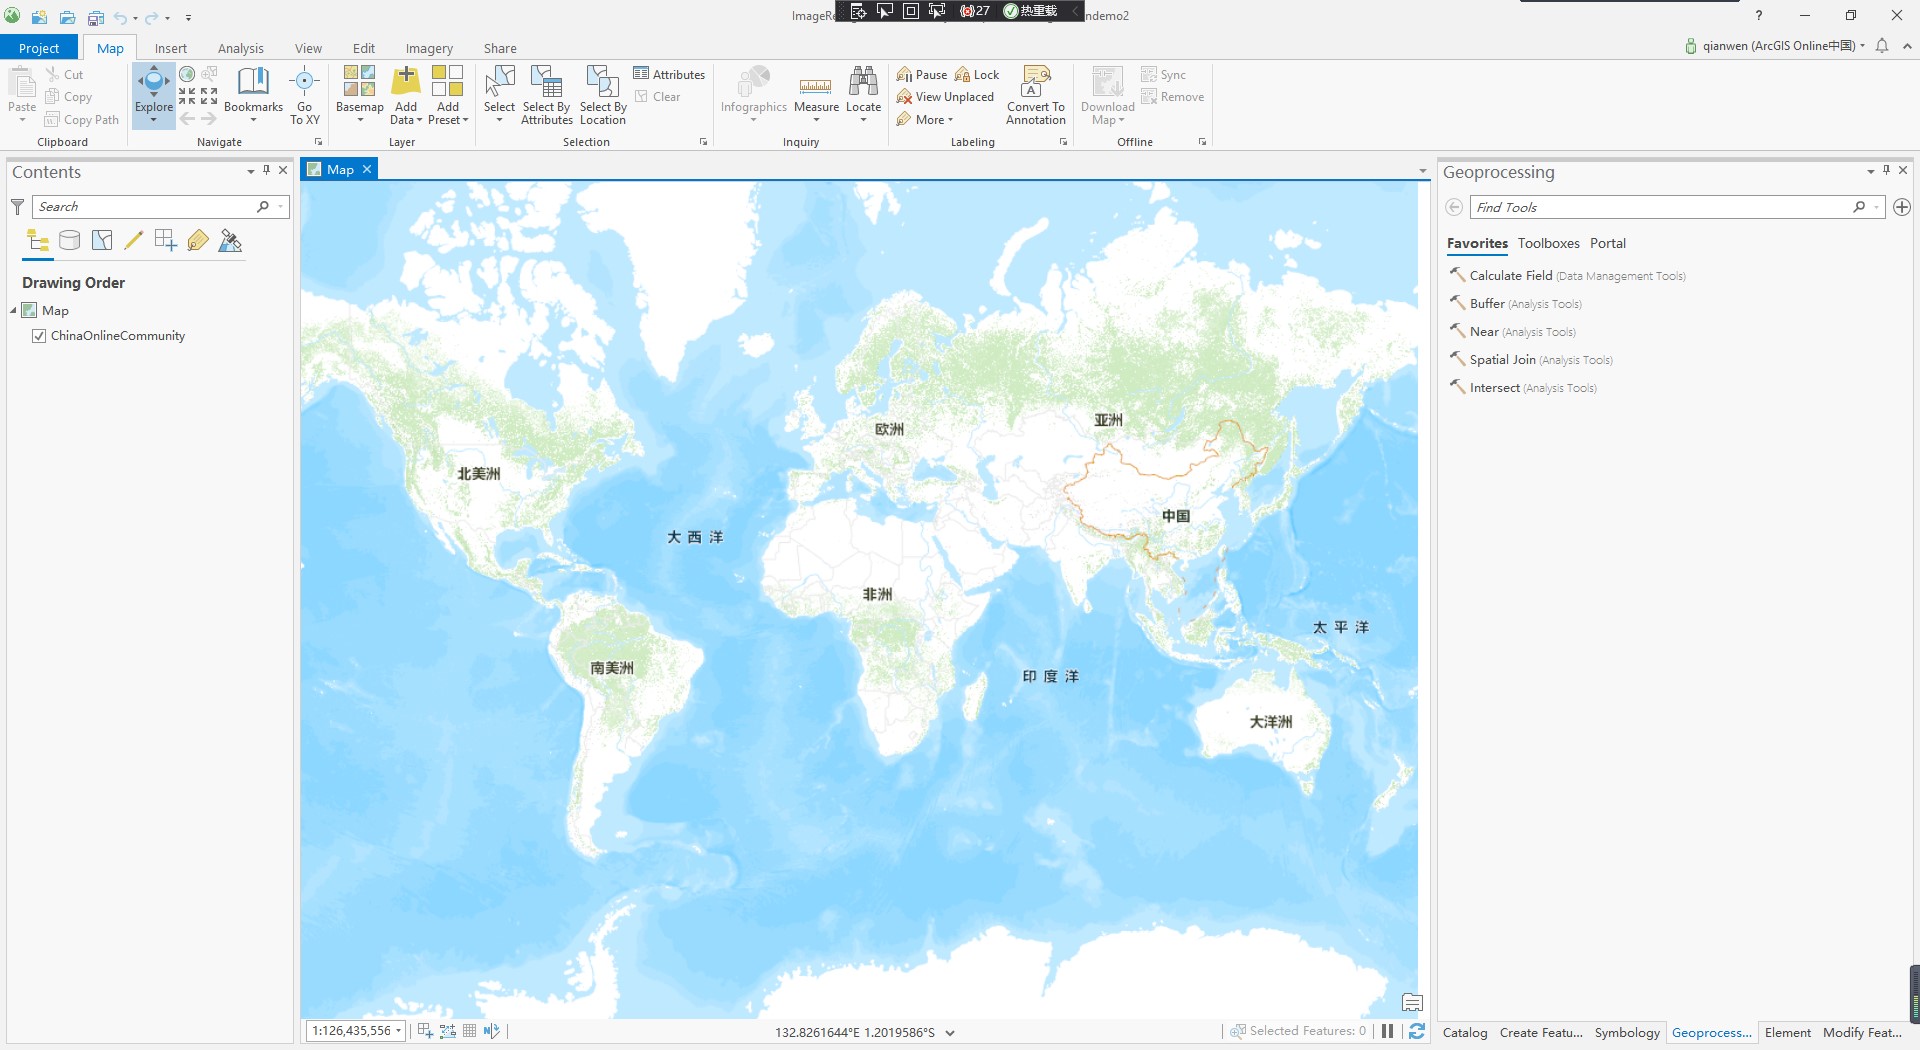Click Convert To Annotation in Labeling group
The width and height of the screenshot is (1920, 1050).
[x=1035, y=95]
